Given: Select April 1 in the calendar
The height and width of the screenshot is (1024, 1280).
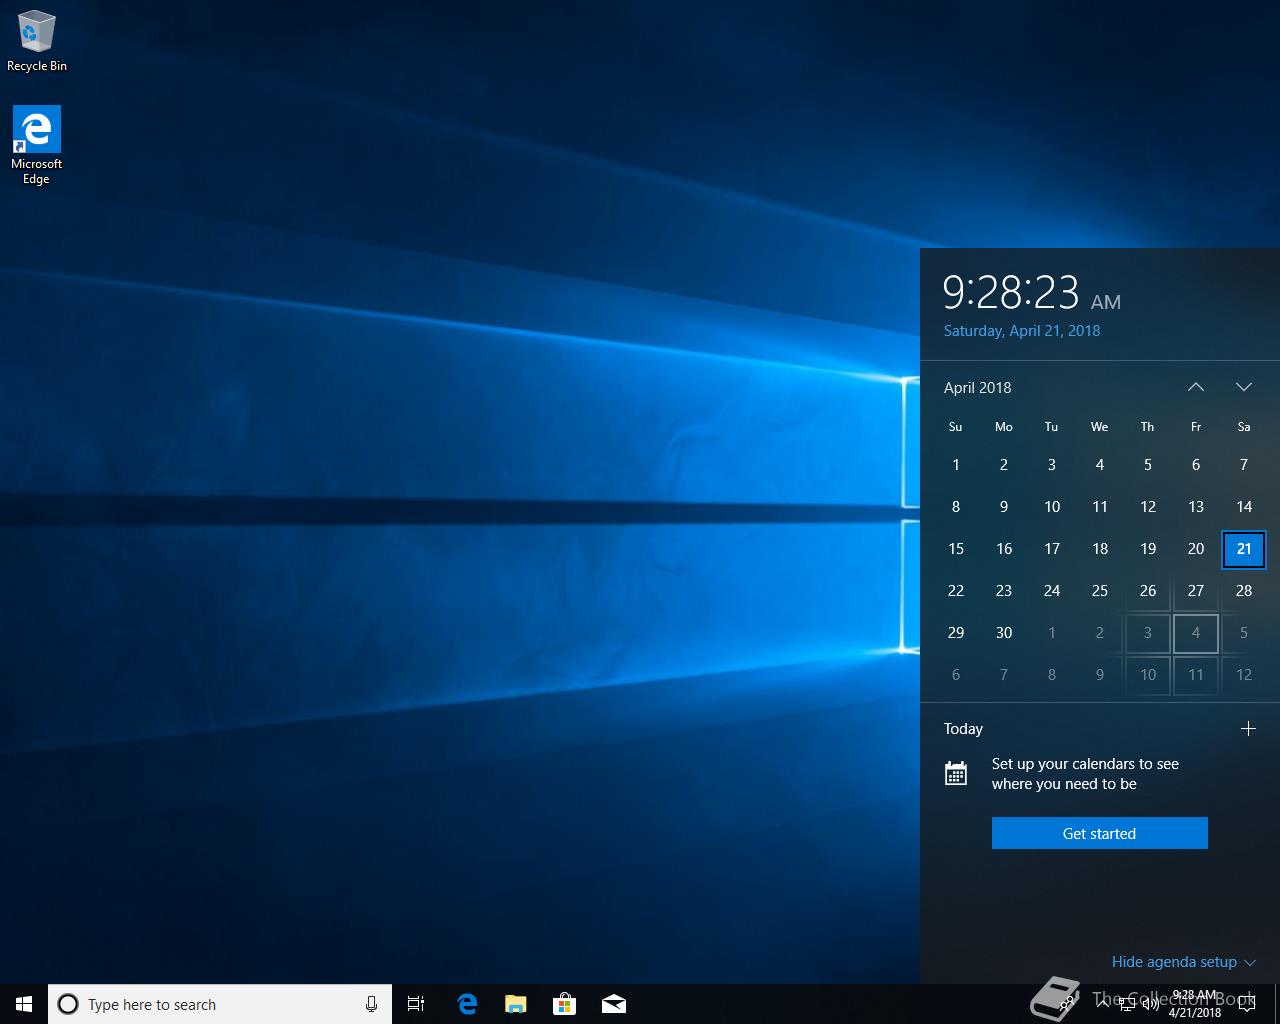Looking at the screenshot, I should 956,465.
